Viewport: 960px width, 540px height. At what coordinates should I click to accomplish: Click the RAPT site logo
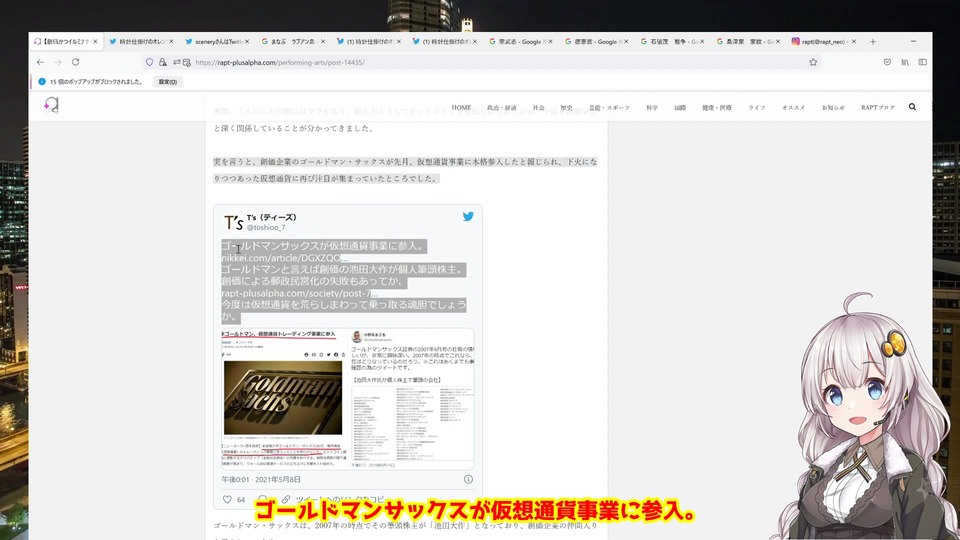(51, 105)
